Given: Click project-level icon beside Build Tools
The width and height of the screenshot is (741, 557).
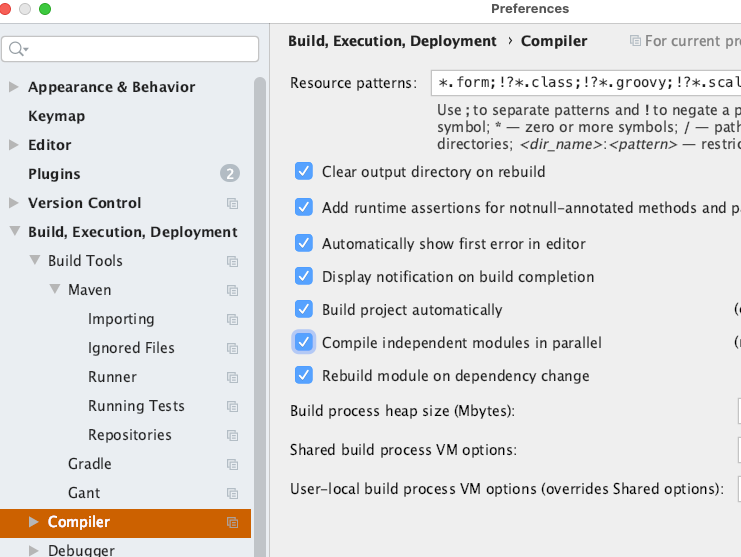Looking at the screenshot, I should [232, 261].
